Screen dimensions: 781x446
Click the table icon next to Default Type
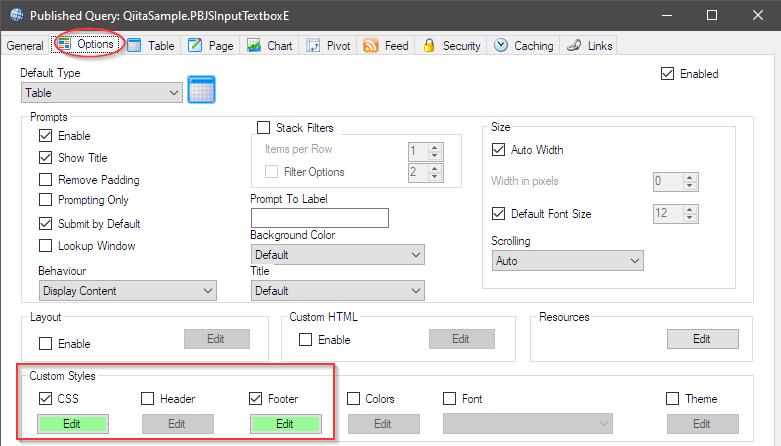[201, 90]
